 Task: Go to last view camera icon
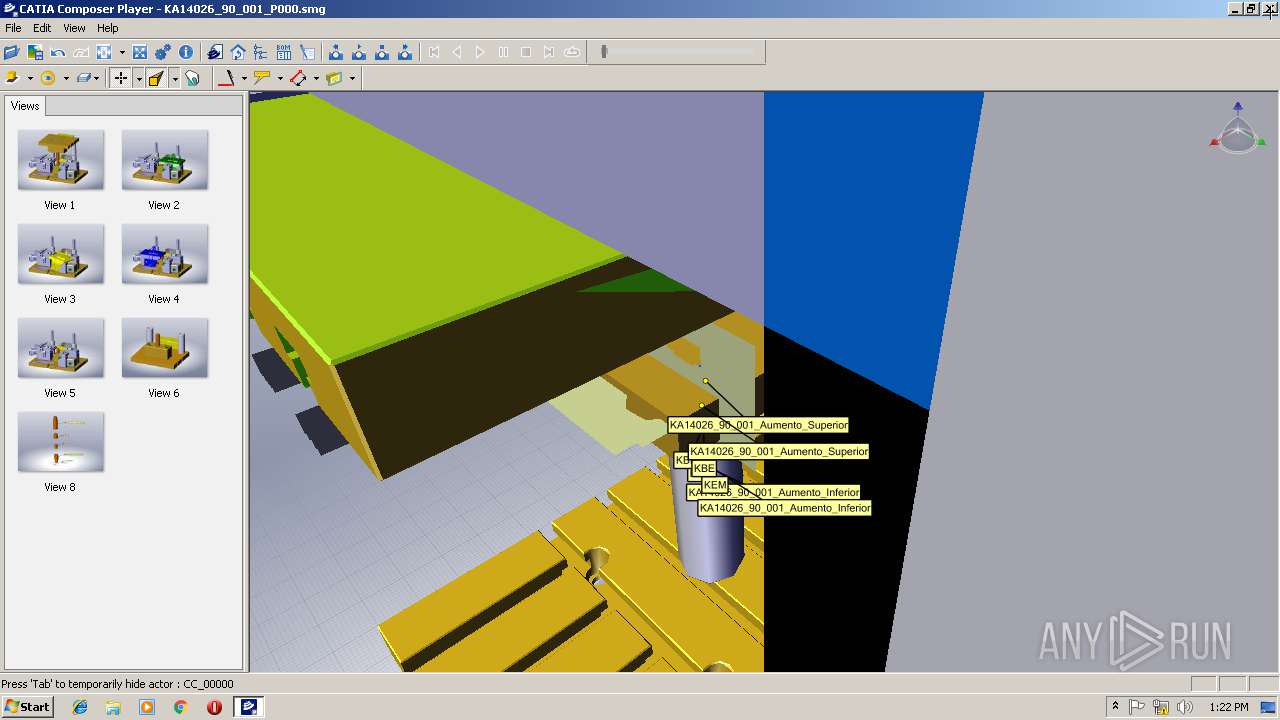pyautogui.click(x=405, y=52)
